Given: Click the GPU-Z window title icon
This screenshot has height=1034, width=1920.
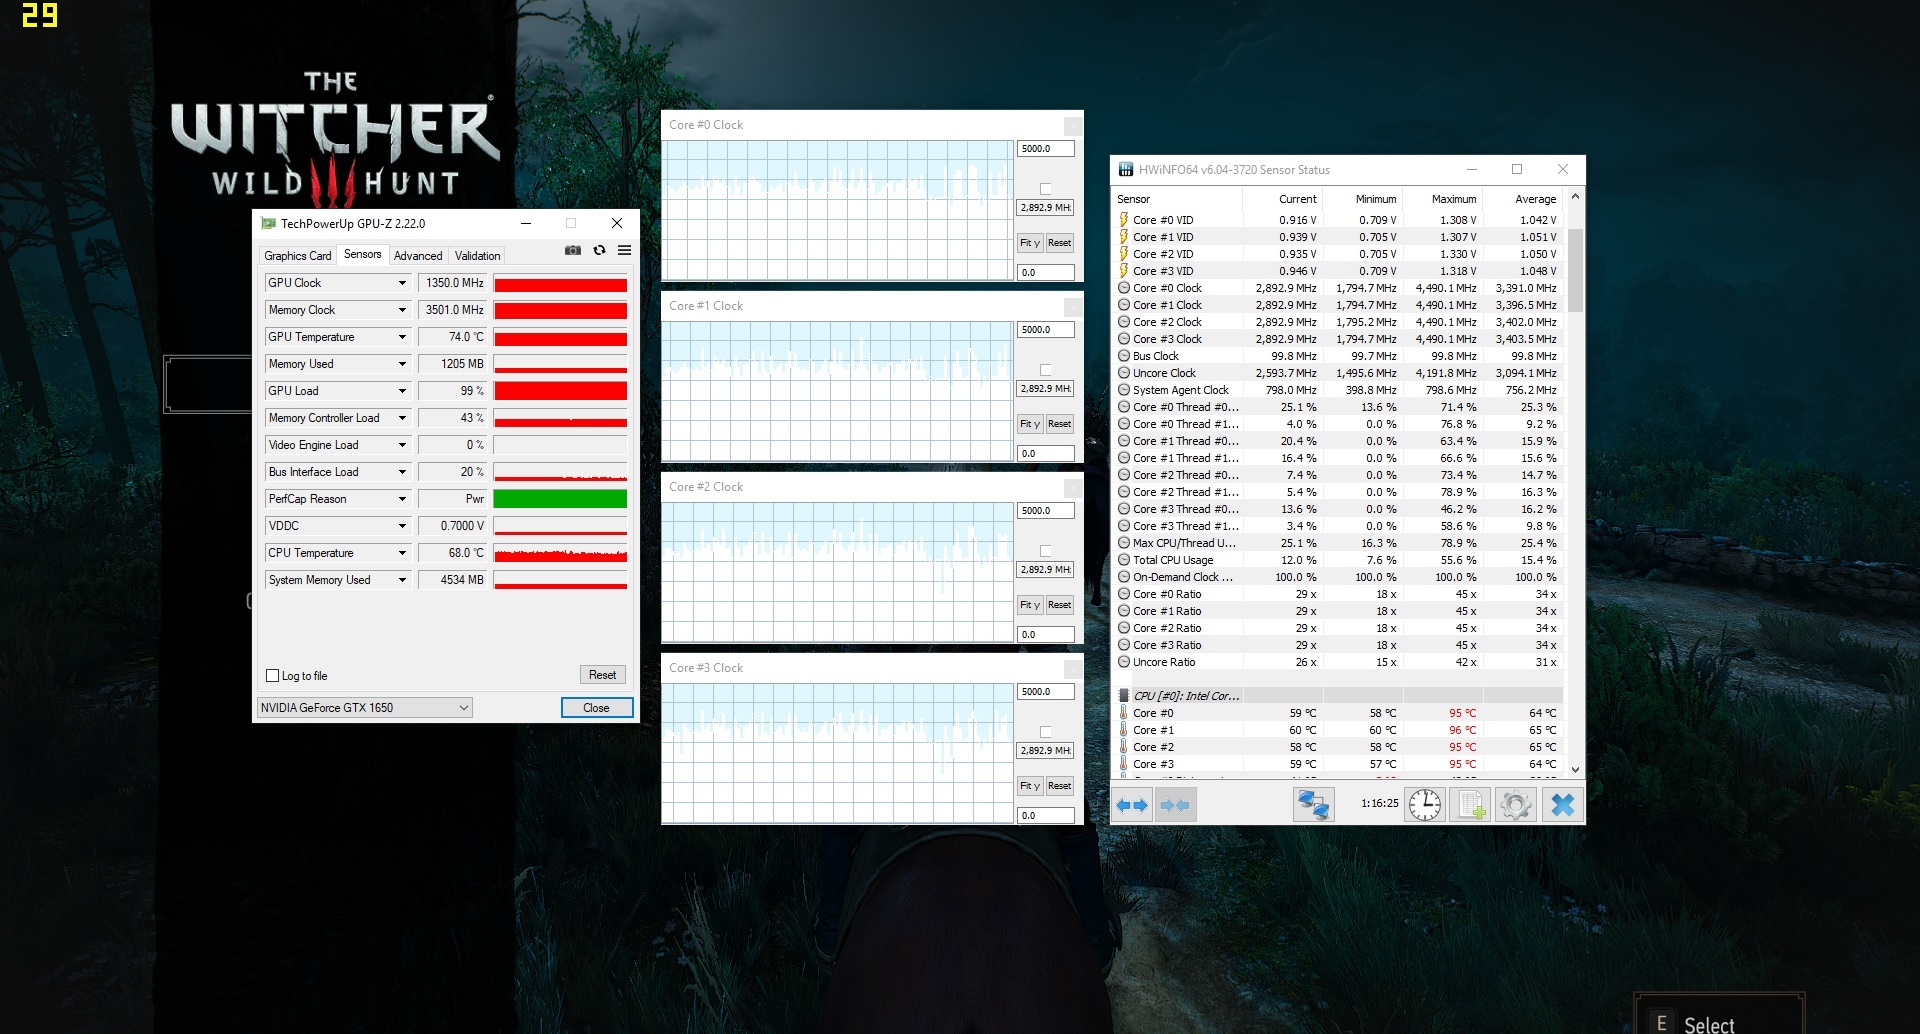Looking at the screenshot, I should (268, 223).
